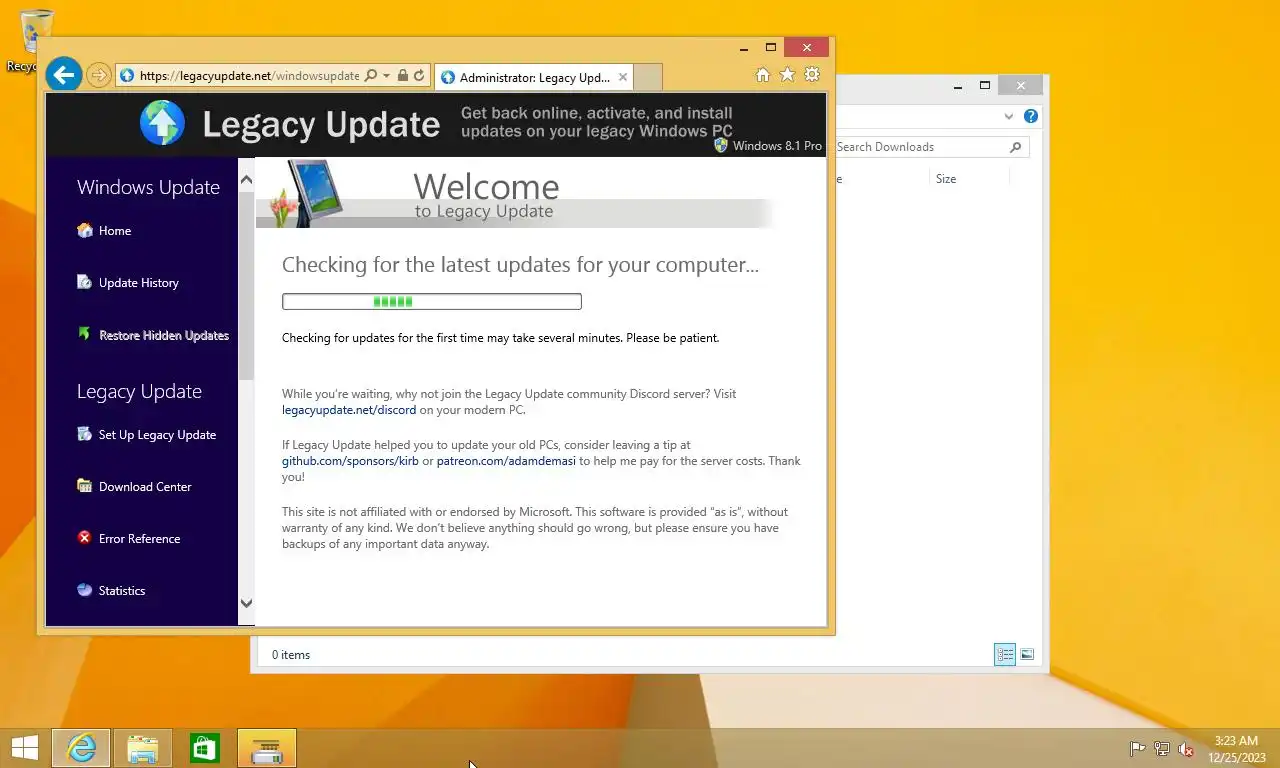This screenshot has width=1280, height=768.
Task: Open Favorites with the star icon
Action: (x=787, y=75)
